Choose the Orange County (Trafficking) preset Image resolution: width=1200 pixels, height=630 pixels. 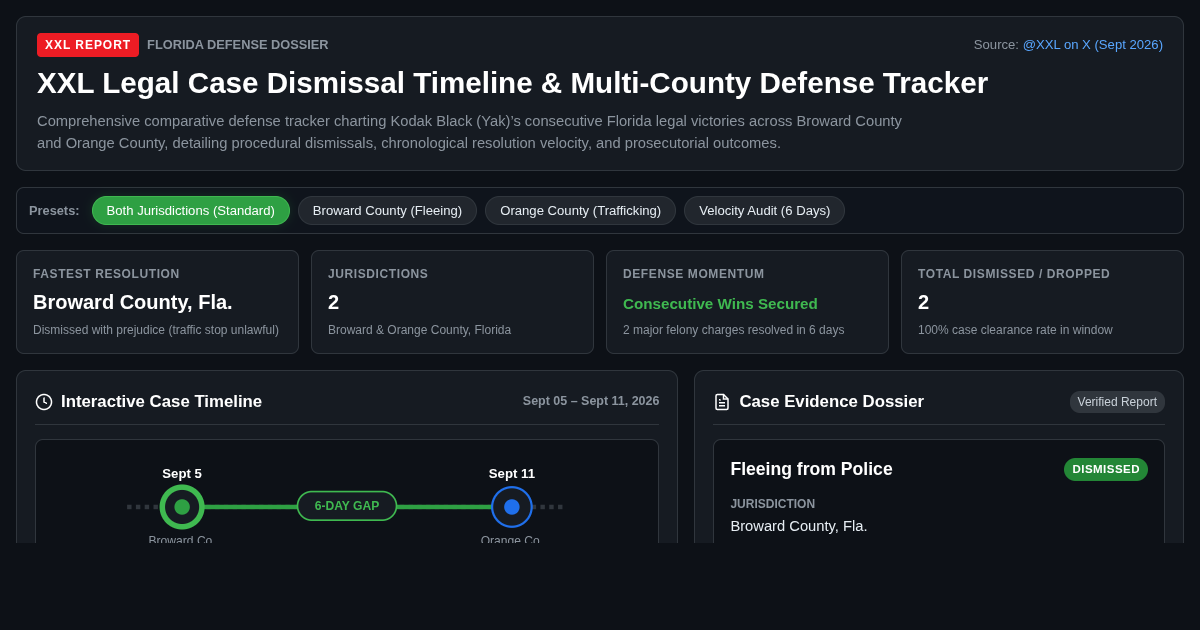(580, 210)
